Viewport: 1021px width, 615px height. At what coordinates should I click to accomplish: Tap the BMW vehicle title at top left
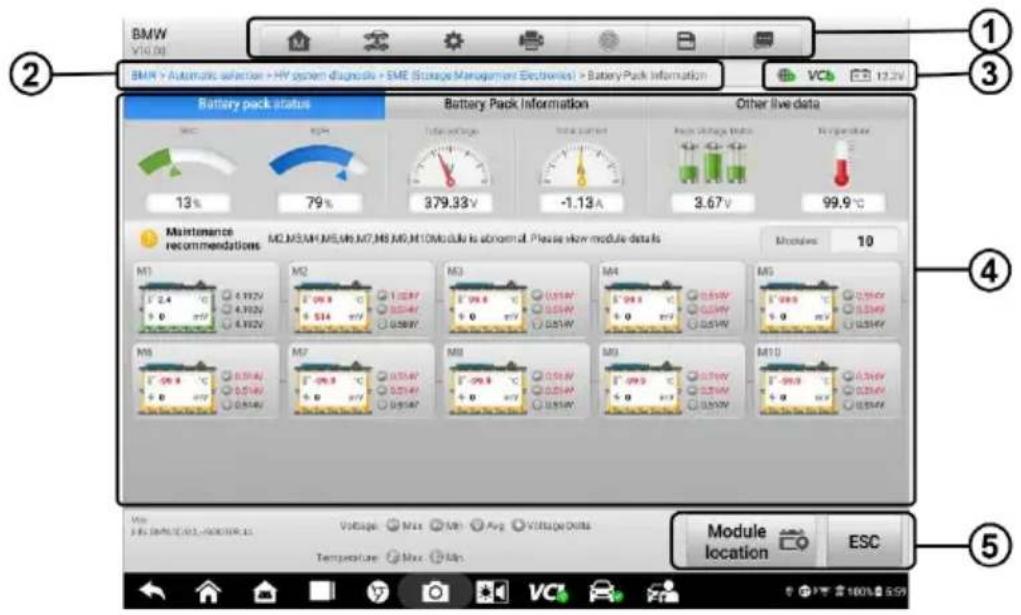pos(149,34)
